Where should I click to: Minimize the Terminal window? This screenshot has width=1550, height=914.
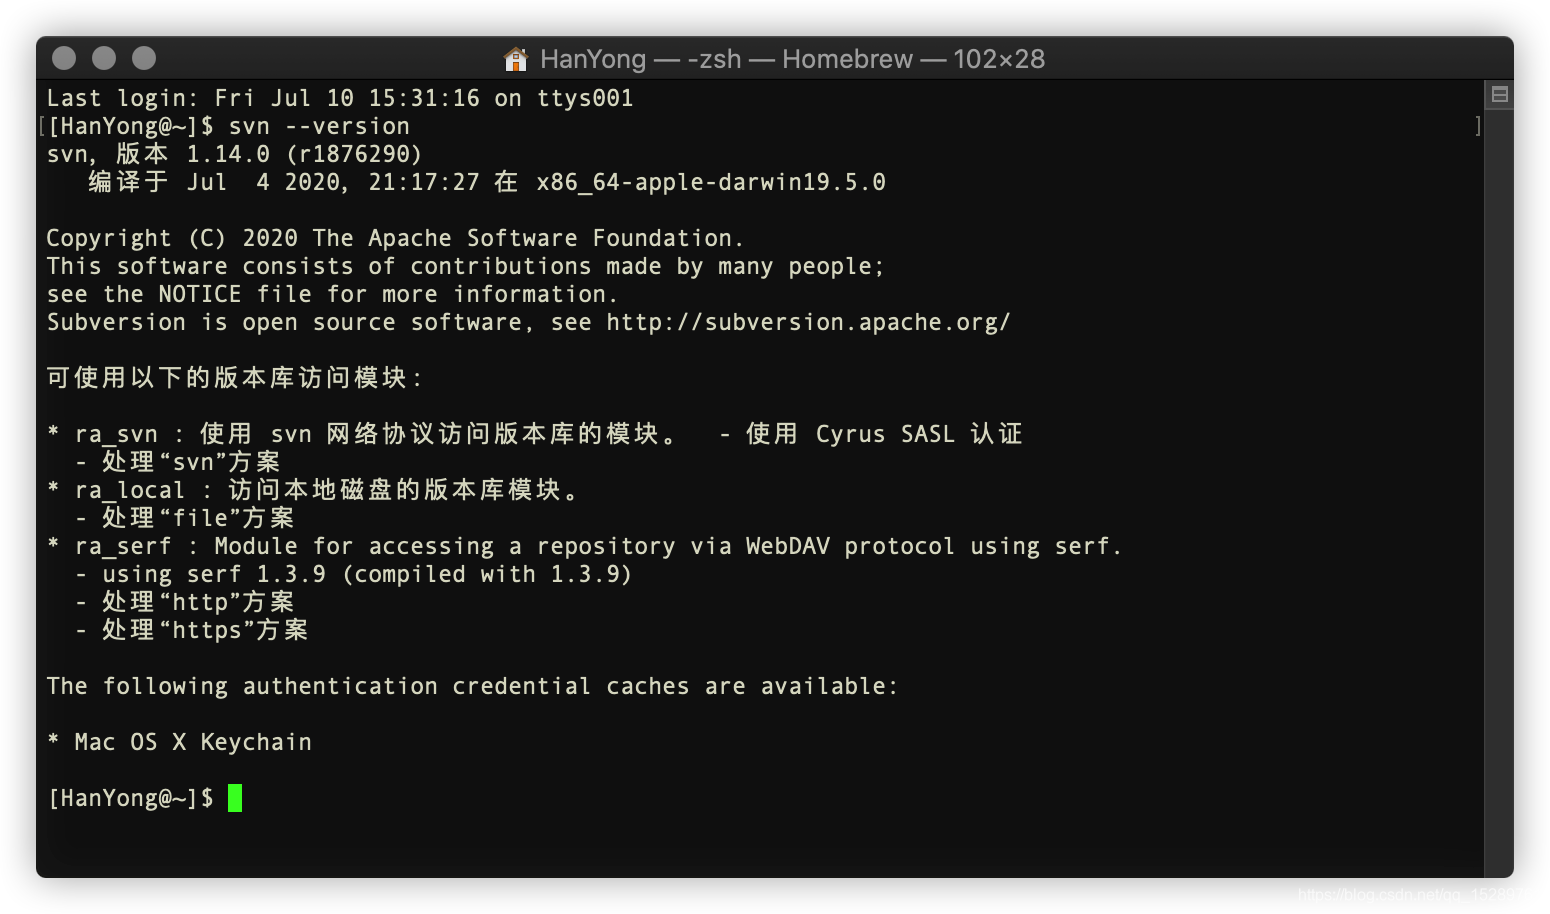click(x=104, y=58)
